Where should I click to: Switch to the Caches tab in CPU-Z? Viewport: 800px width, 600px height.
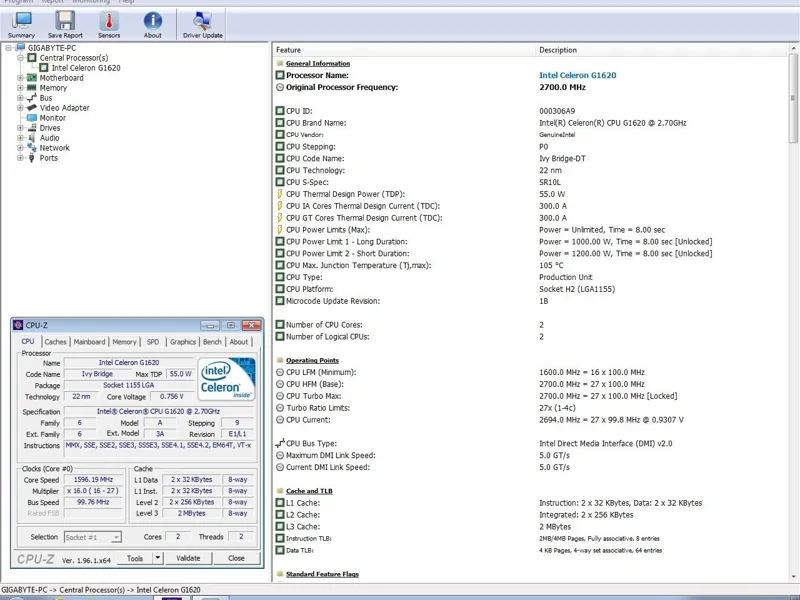tap(56, 342)
